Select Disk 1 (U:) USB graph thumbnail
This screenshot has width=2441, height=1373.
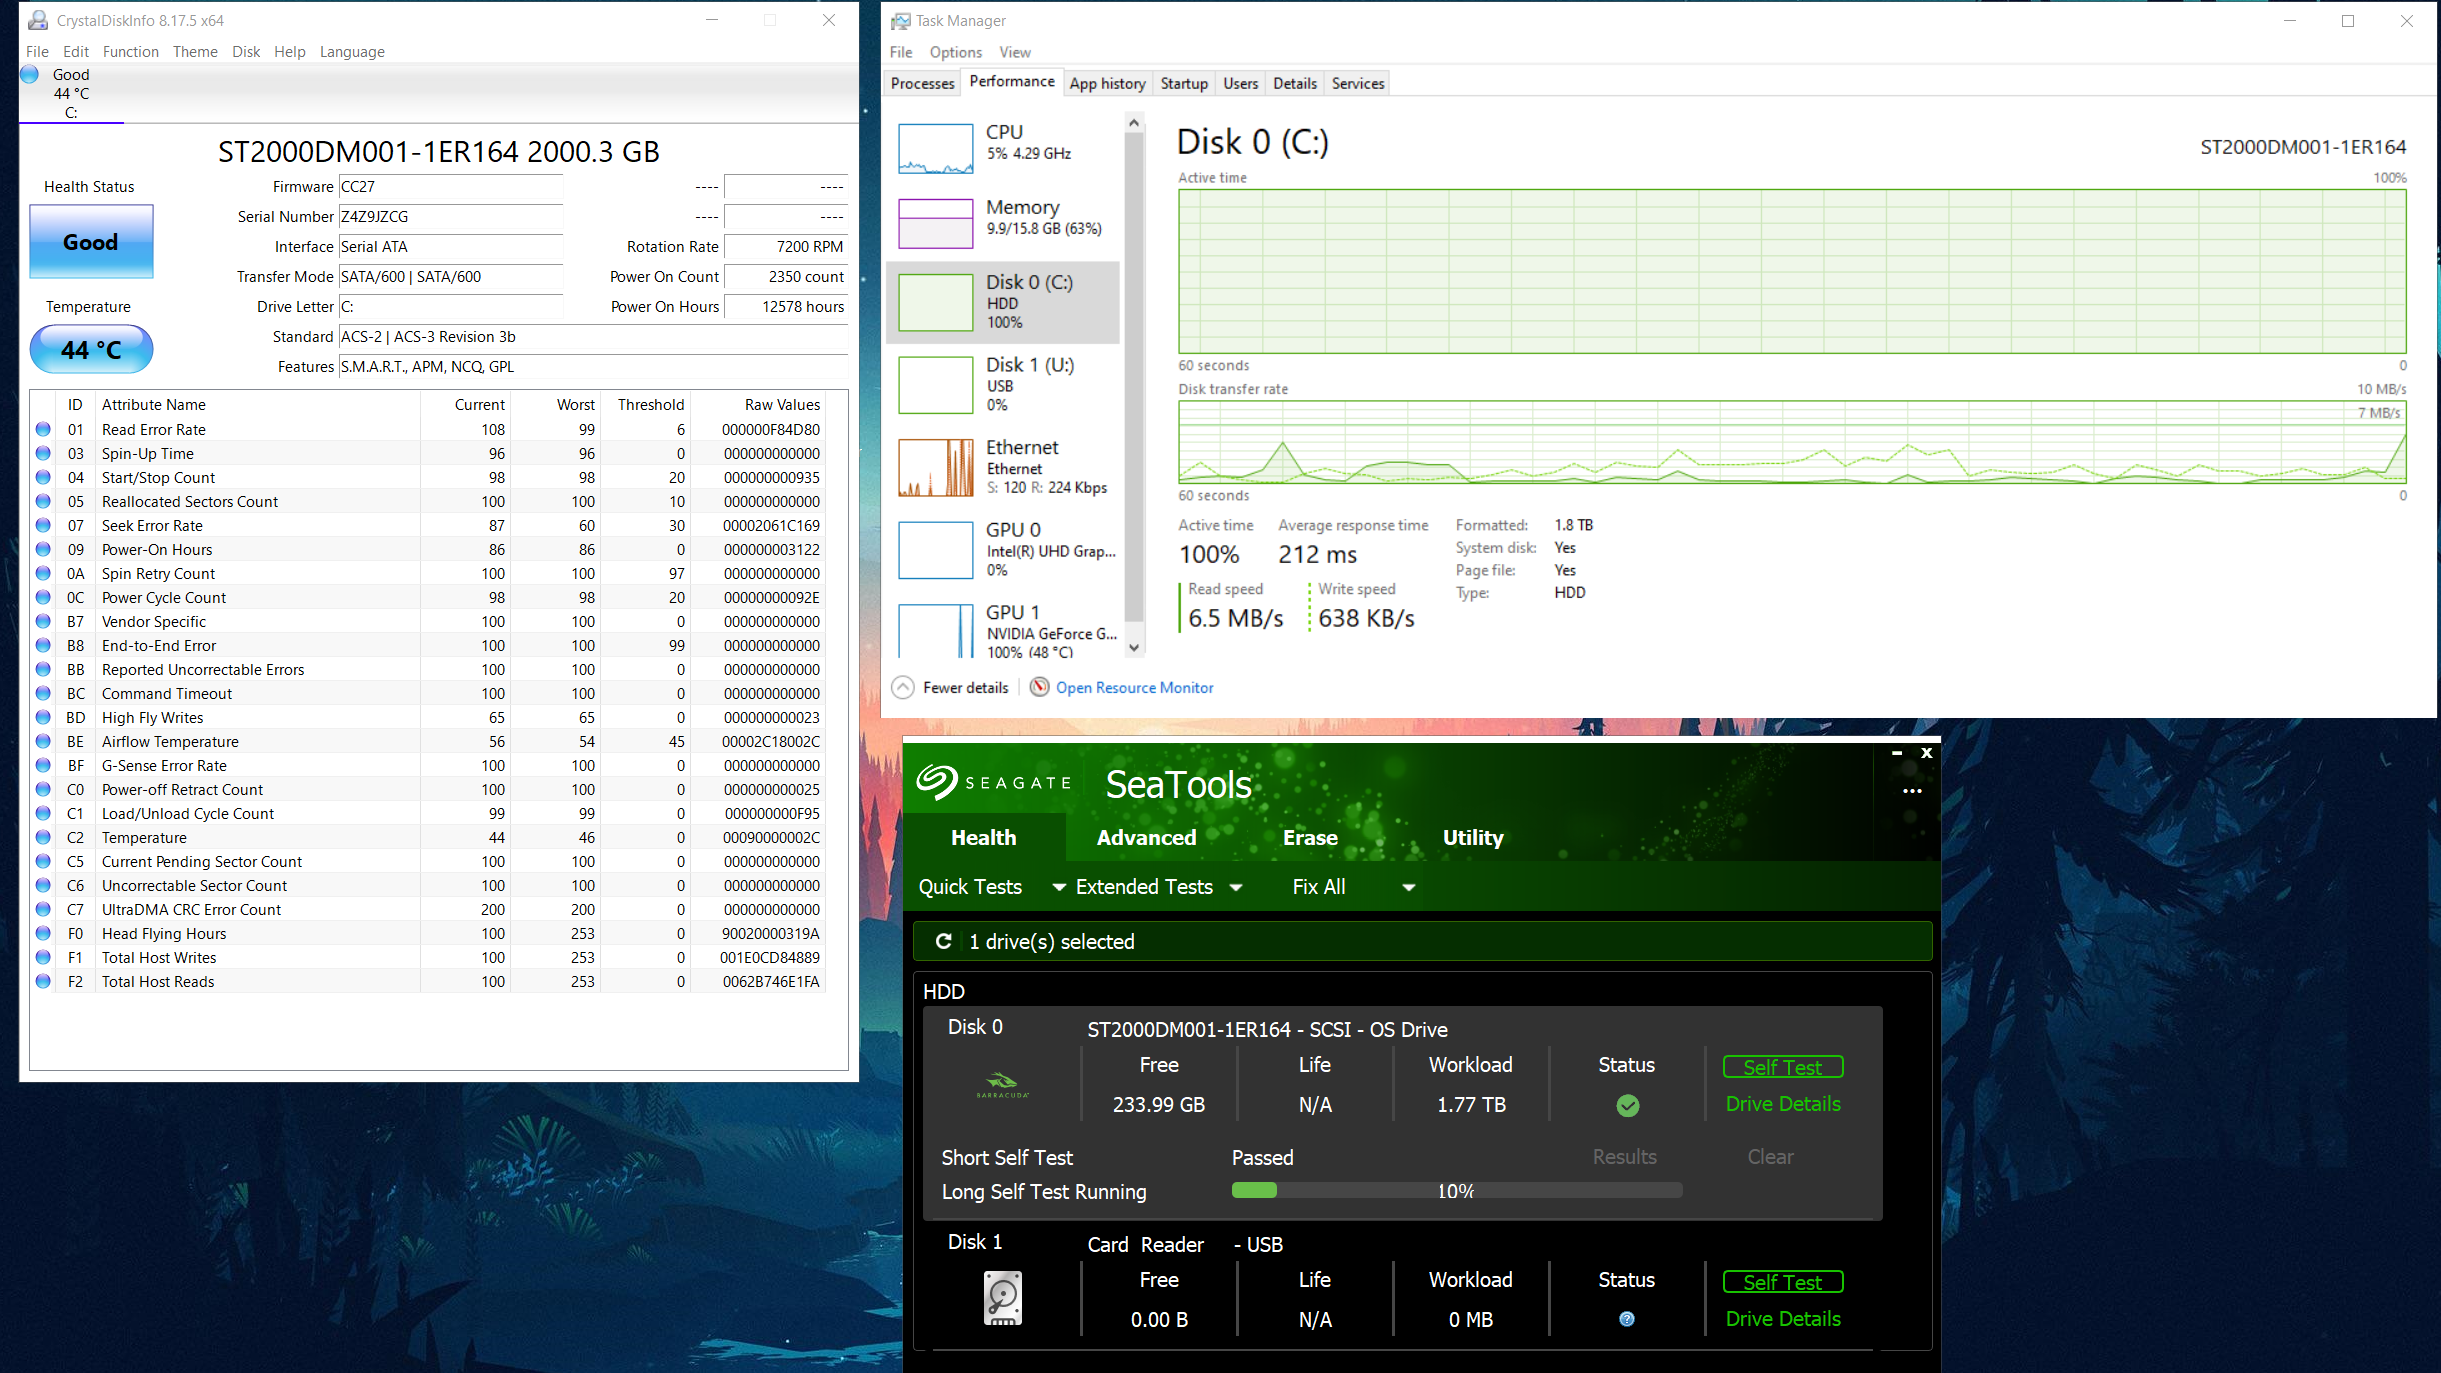point(935,385)
